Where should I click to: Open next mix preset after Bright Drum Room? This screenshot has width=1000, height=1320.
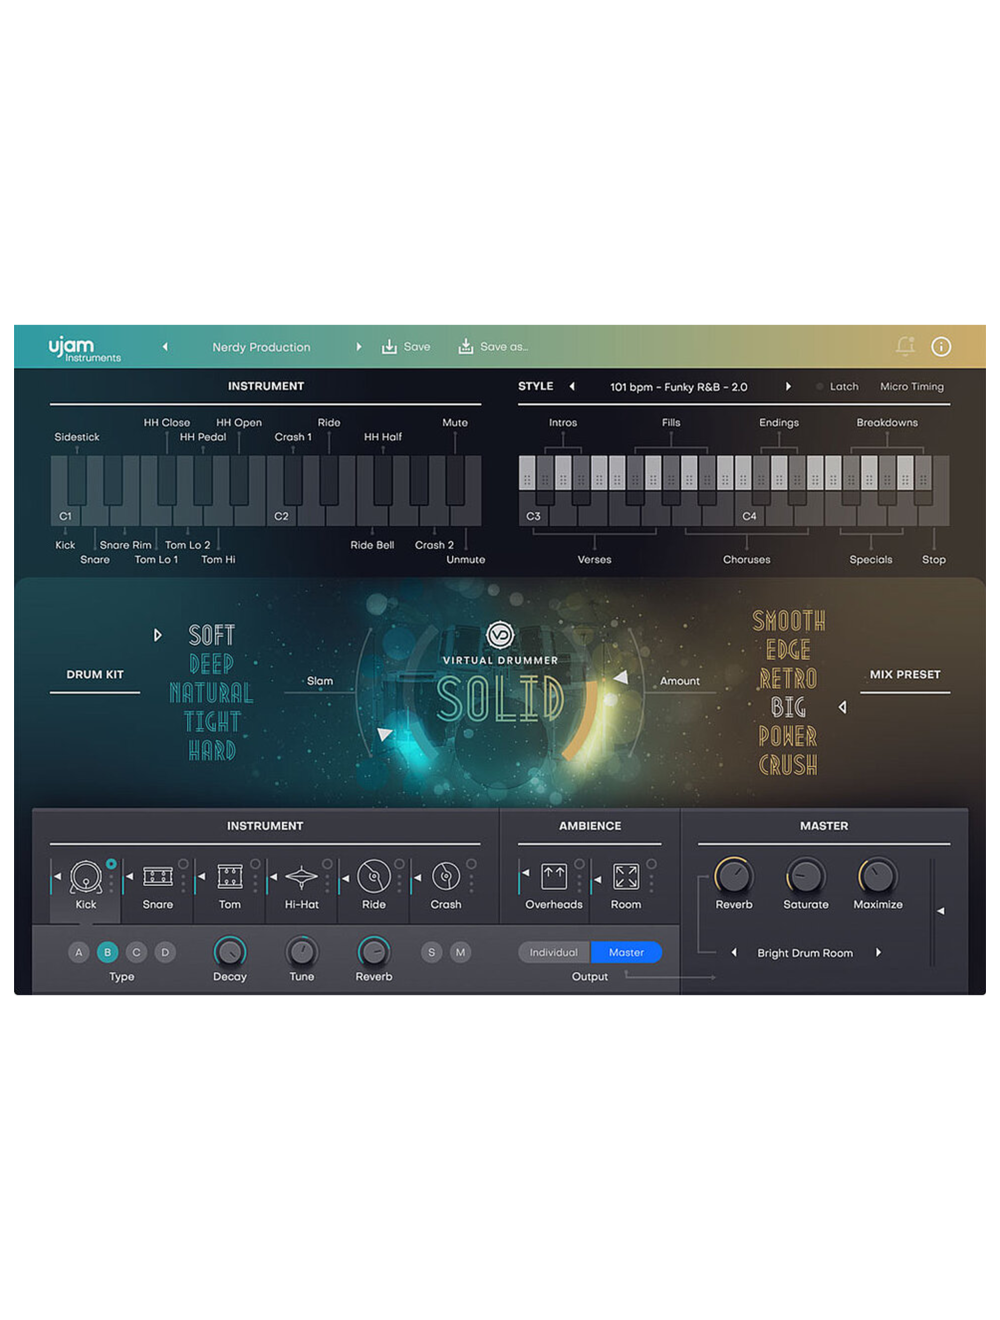point(880,953)
